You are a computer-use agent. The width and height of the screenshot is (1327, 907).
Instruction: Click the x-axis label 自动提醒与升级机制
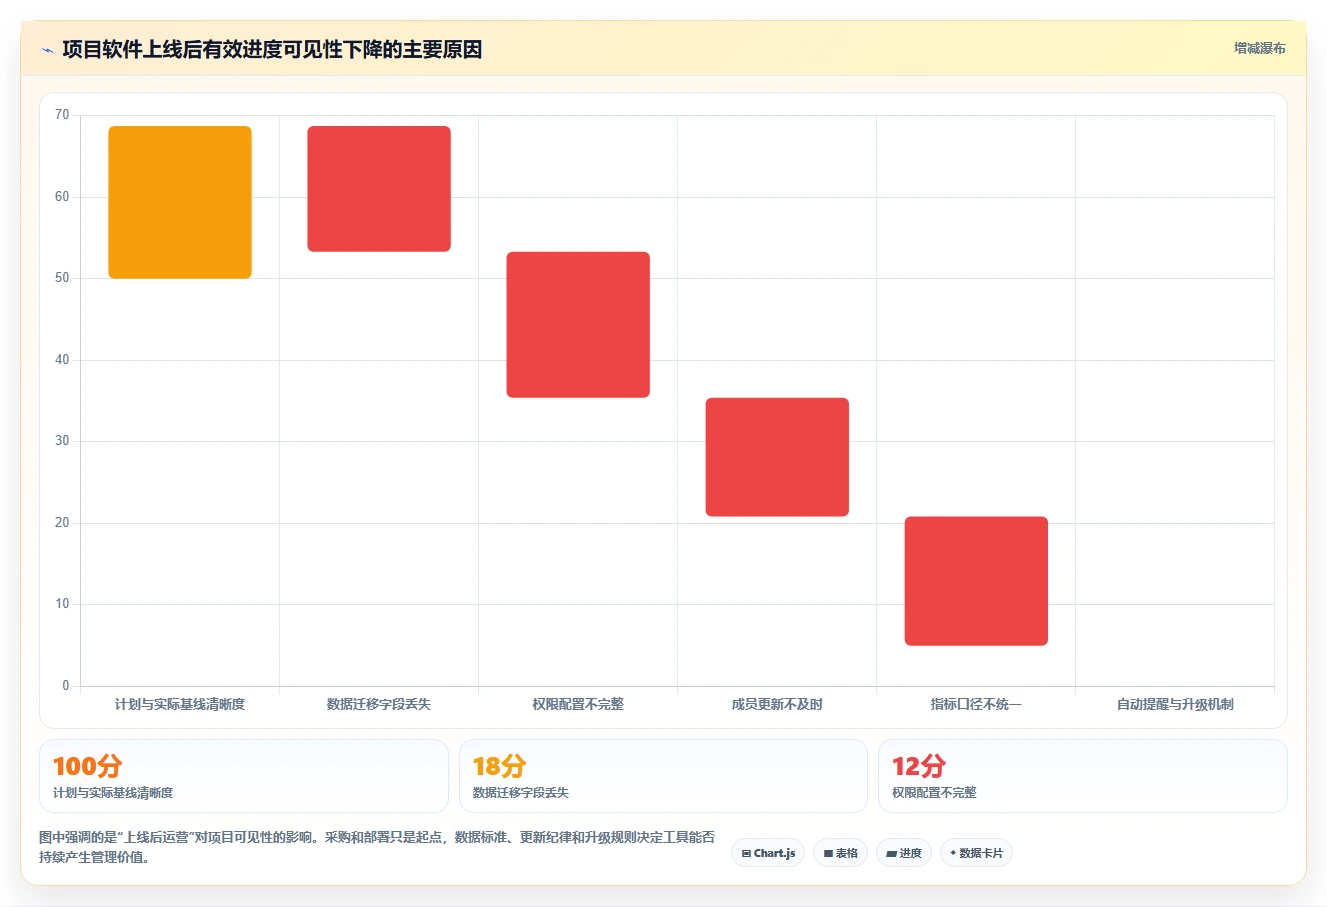tap(1175, 704)
